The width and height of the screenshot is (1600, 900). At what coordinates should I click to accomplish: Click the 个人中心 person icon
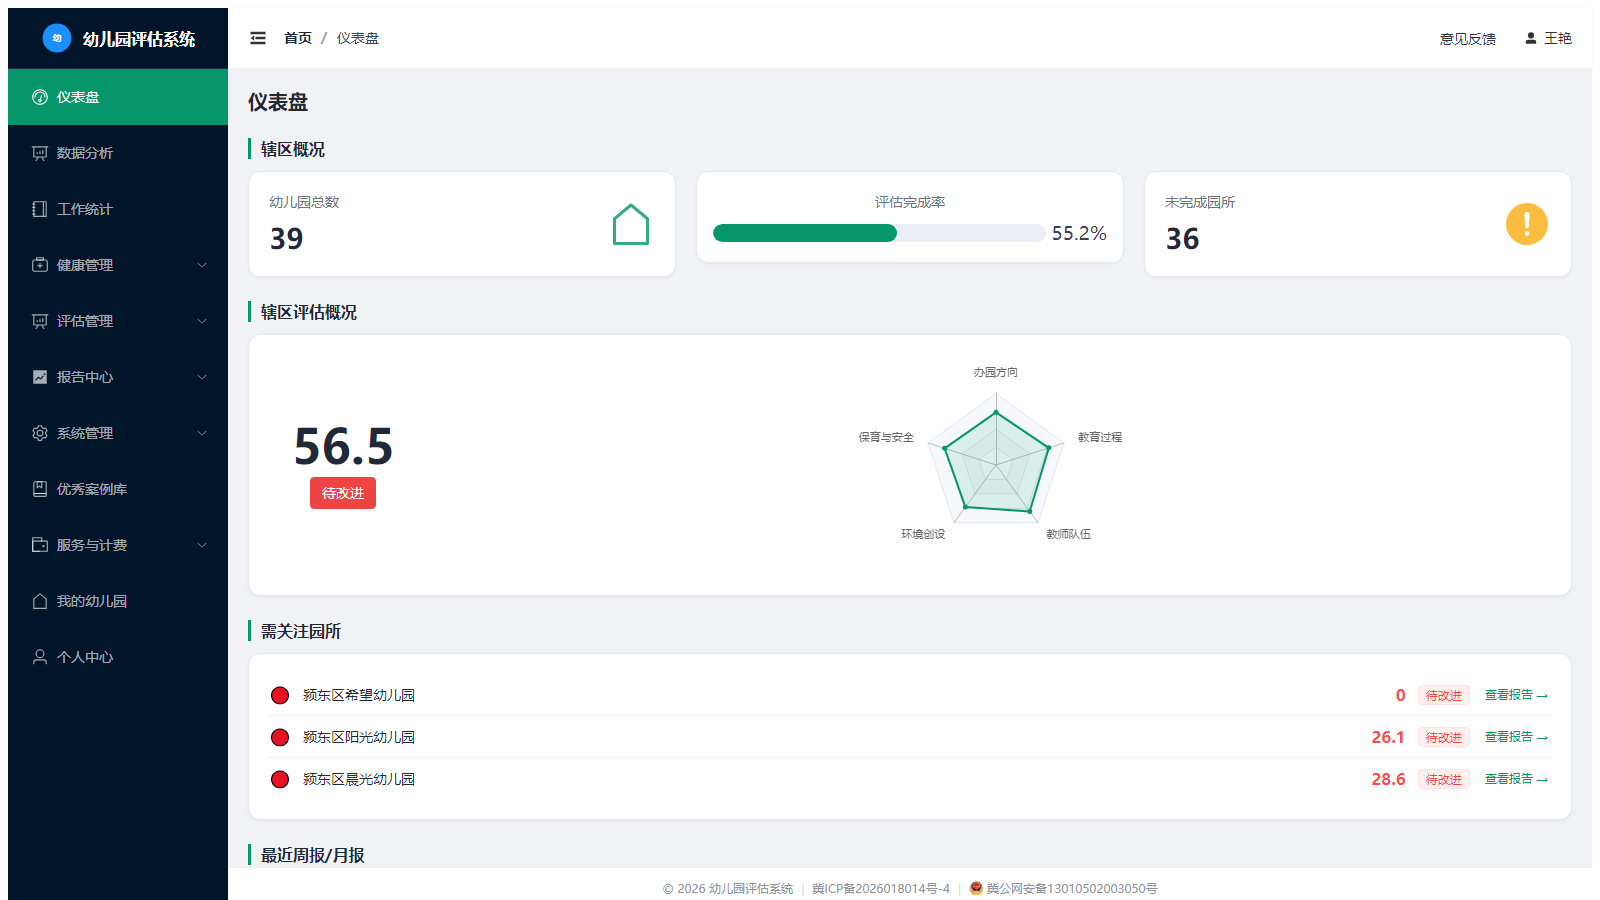[40, 657]
